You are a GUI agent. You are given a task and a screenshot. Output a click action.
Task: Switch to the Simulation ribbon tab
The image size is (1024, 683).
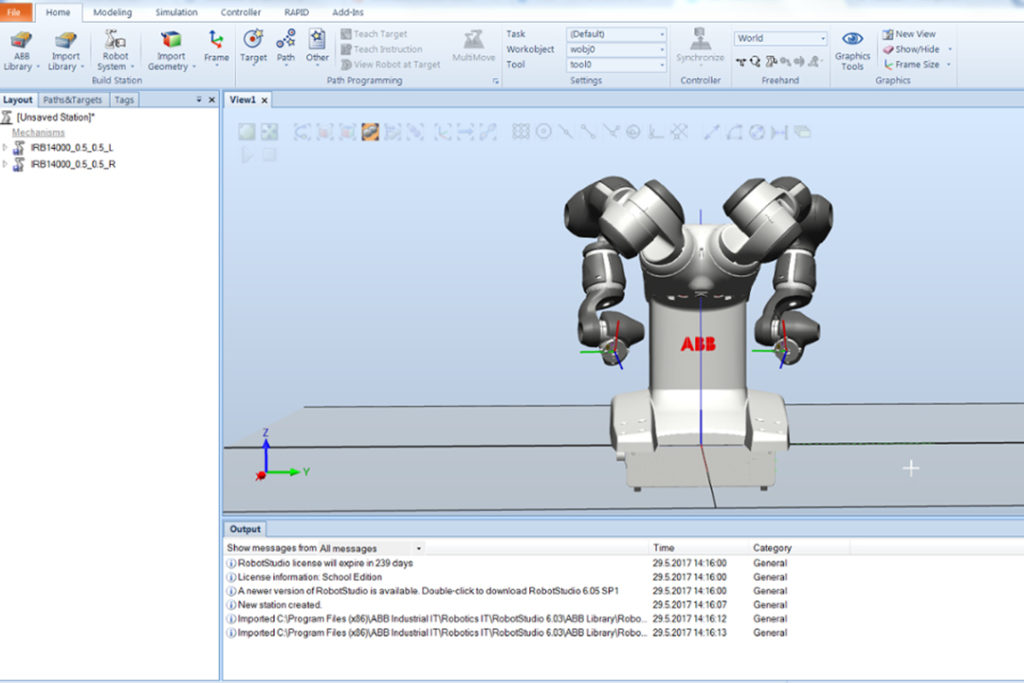pyautogui.click(x=176, y=12)
